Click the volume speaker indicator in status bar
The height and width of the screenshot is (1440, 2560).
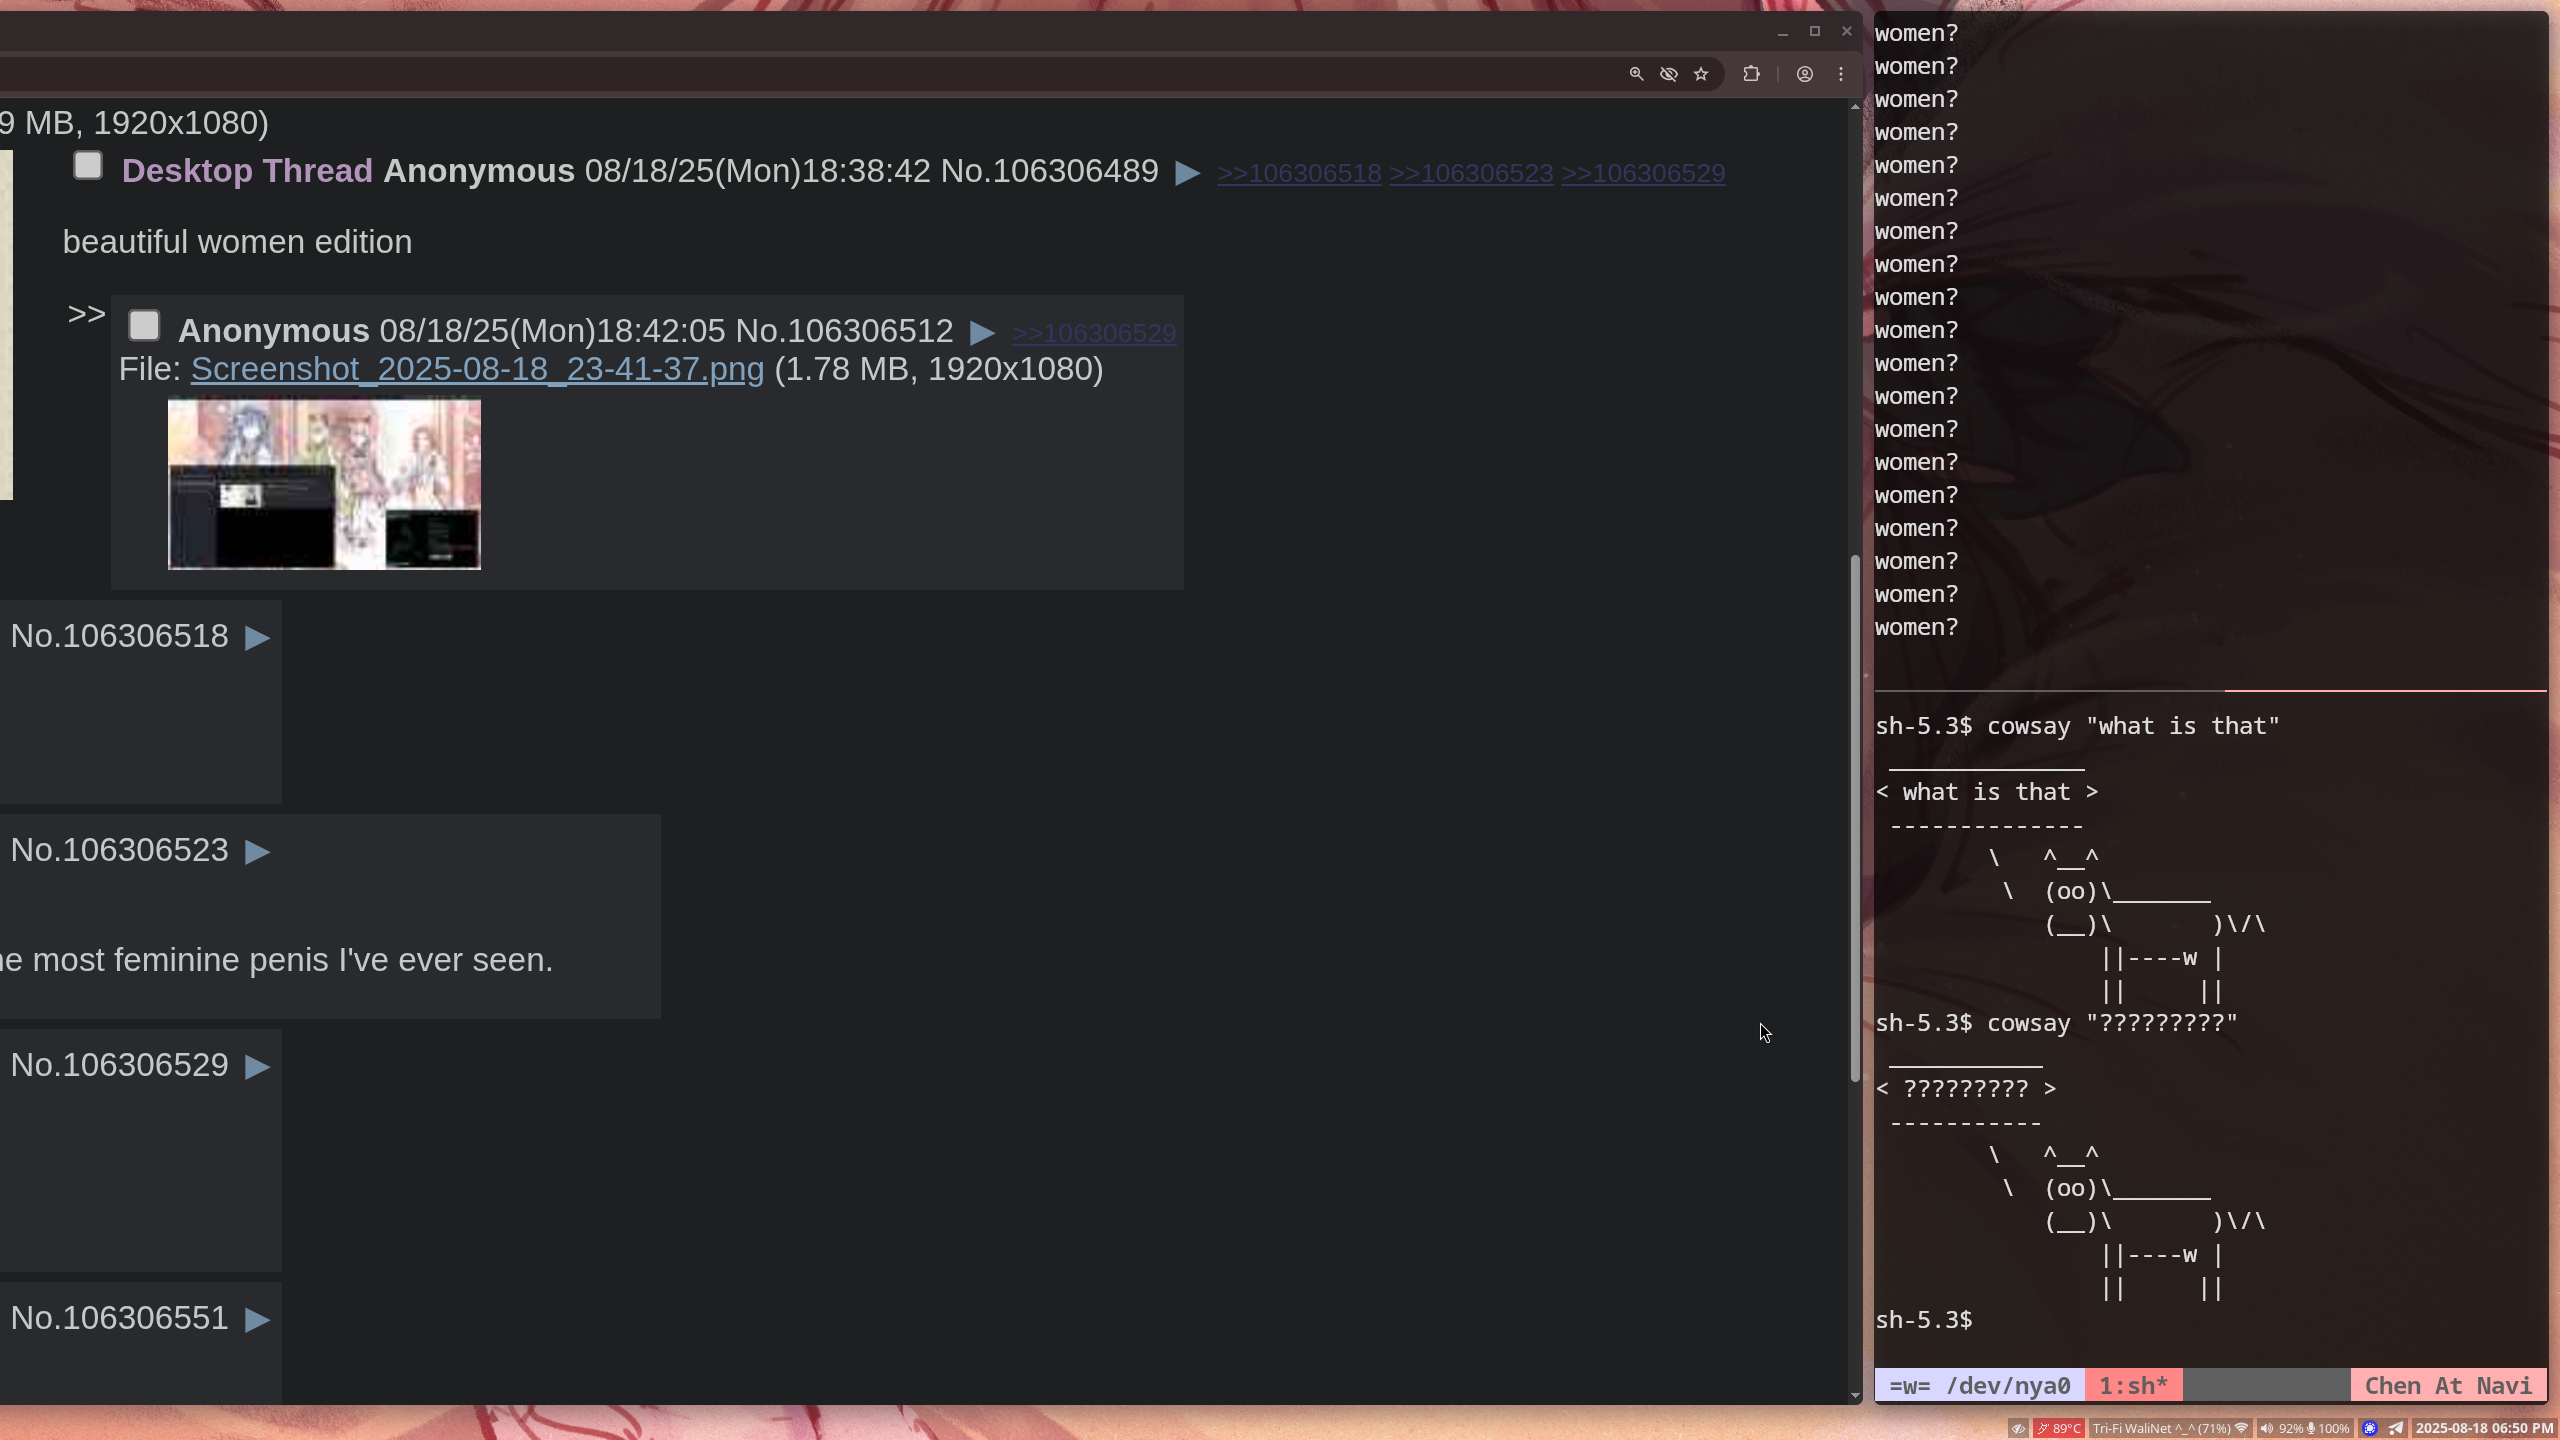pos(2266,1428)
